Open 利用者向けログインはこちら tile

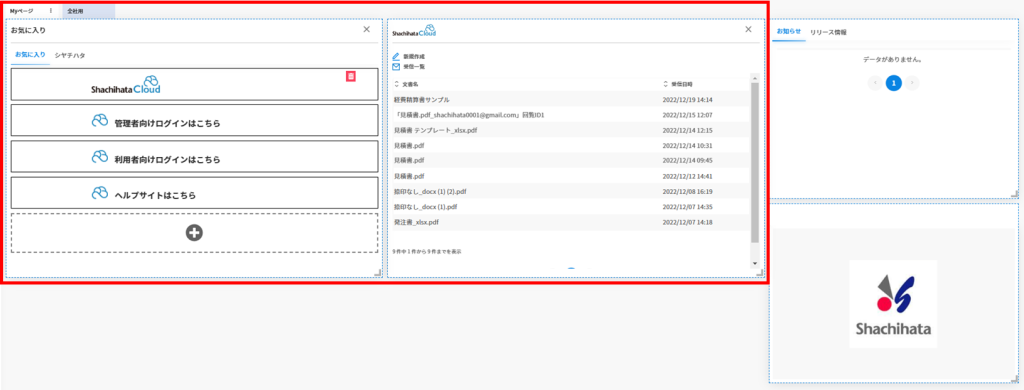point(195,157)
